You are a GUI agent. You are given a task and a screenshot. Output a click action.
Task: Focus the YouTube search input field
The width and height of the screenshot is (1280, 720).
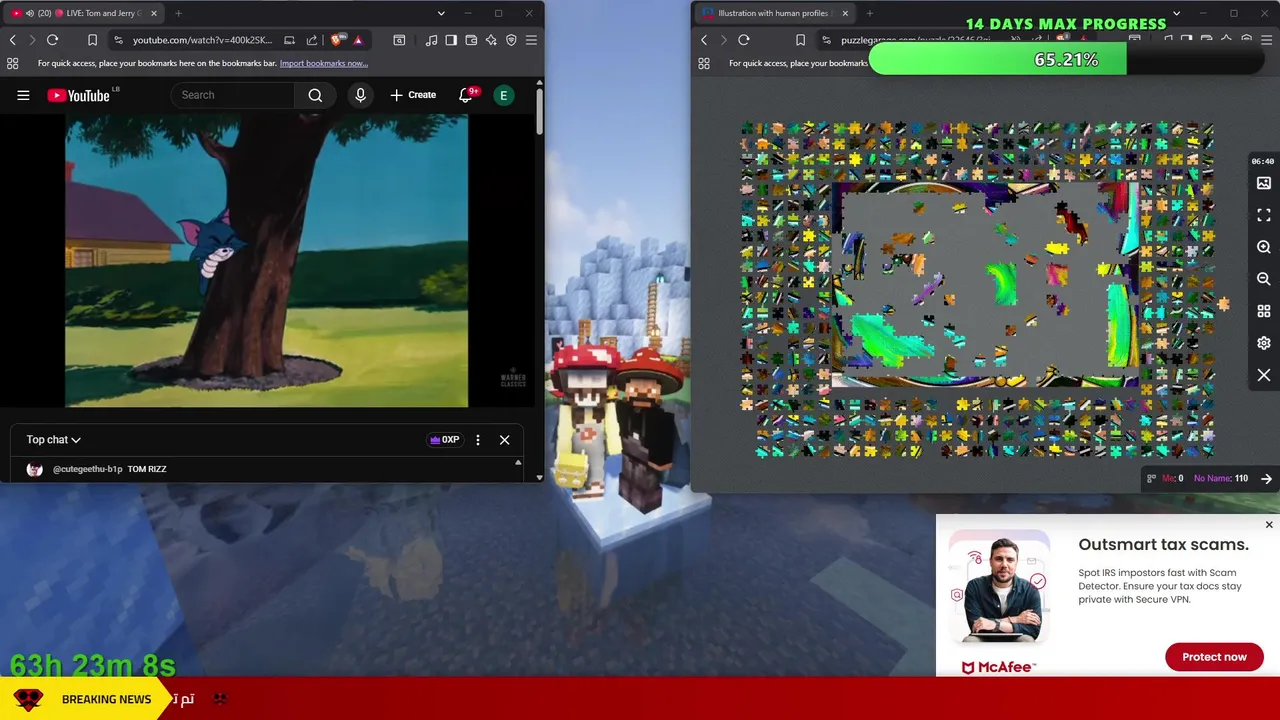pos(233,95)
